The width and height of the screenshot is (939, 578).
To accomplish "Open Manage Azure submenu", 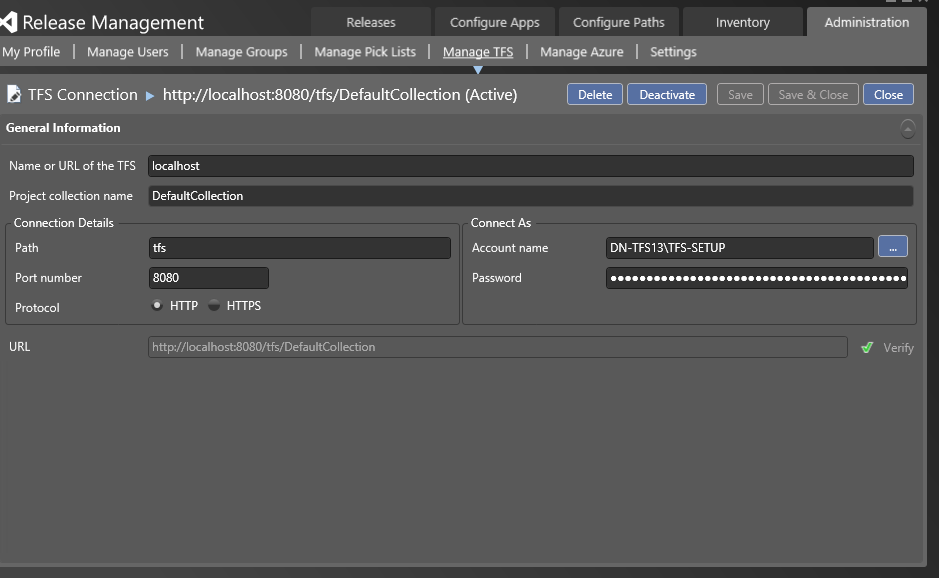I will click(581, 52).
